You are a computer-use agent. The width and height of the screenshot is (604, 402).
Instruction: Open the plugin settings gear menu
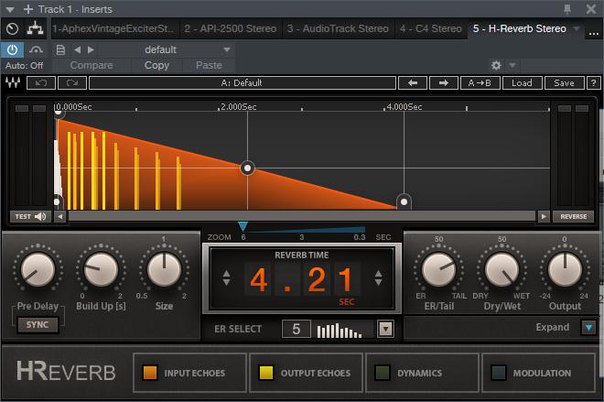pyautogui.click(x=494, y=65)
